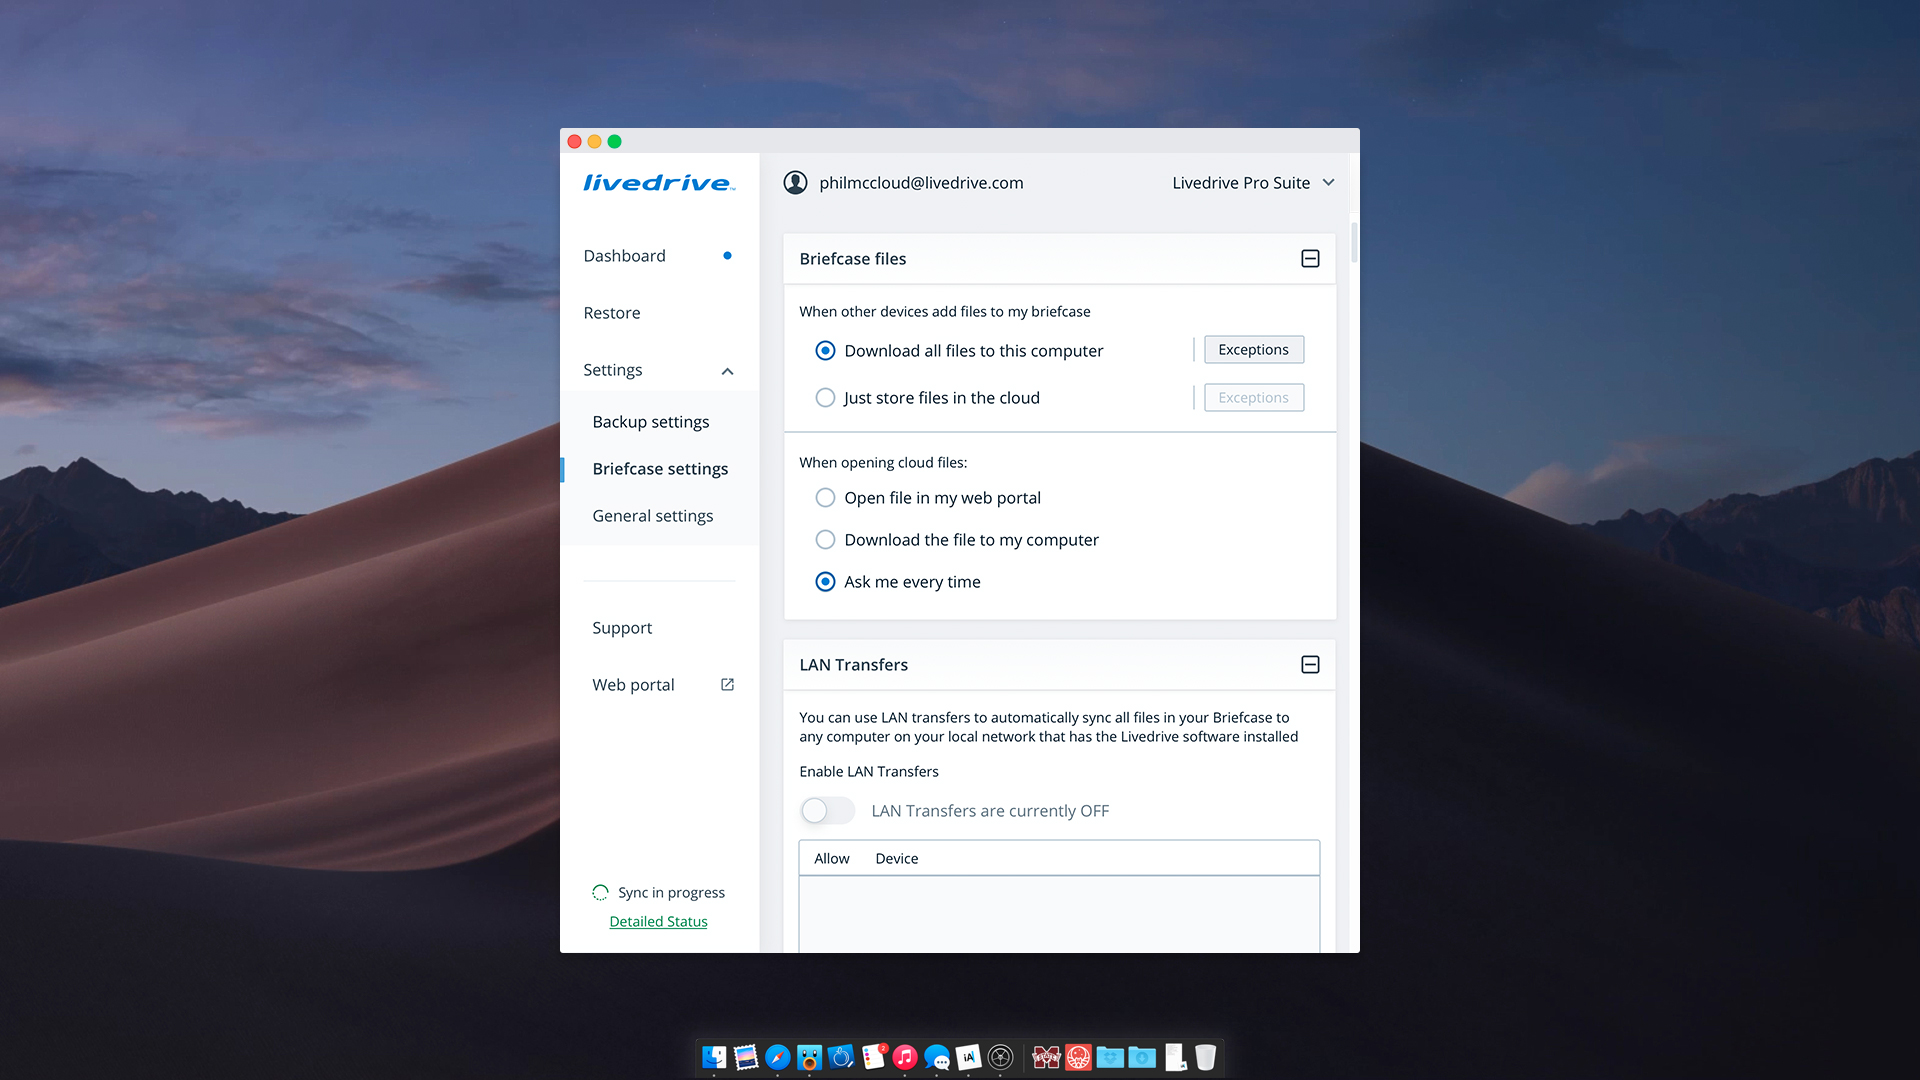The height and width of the screenshot is (1080, 1920).
Task: Click the blue dot beside Dashboard
Action: click(727, 256)
